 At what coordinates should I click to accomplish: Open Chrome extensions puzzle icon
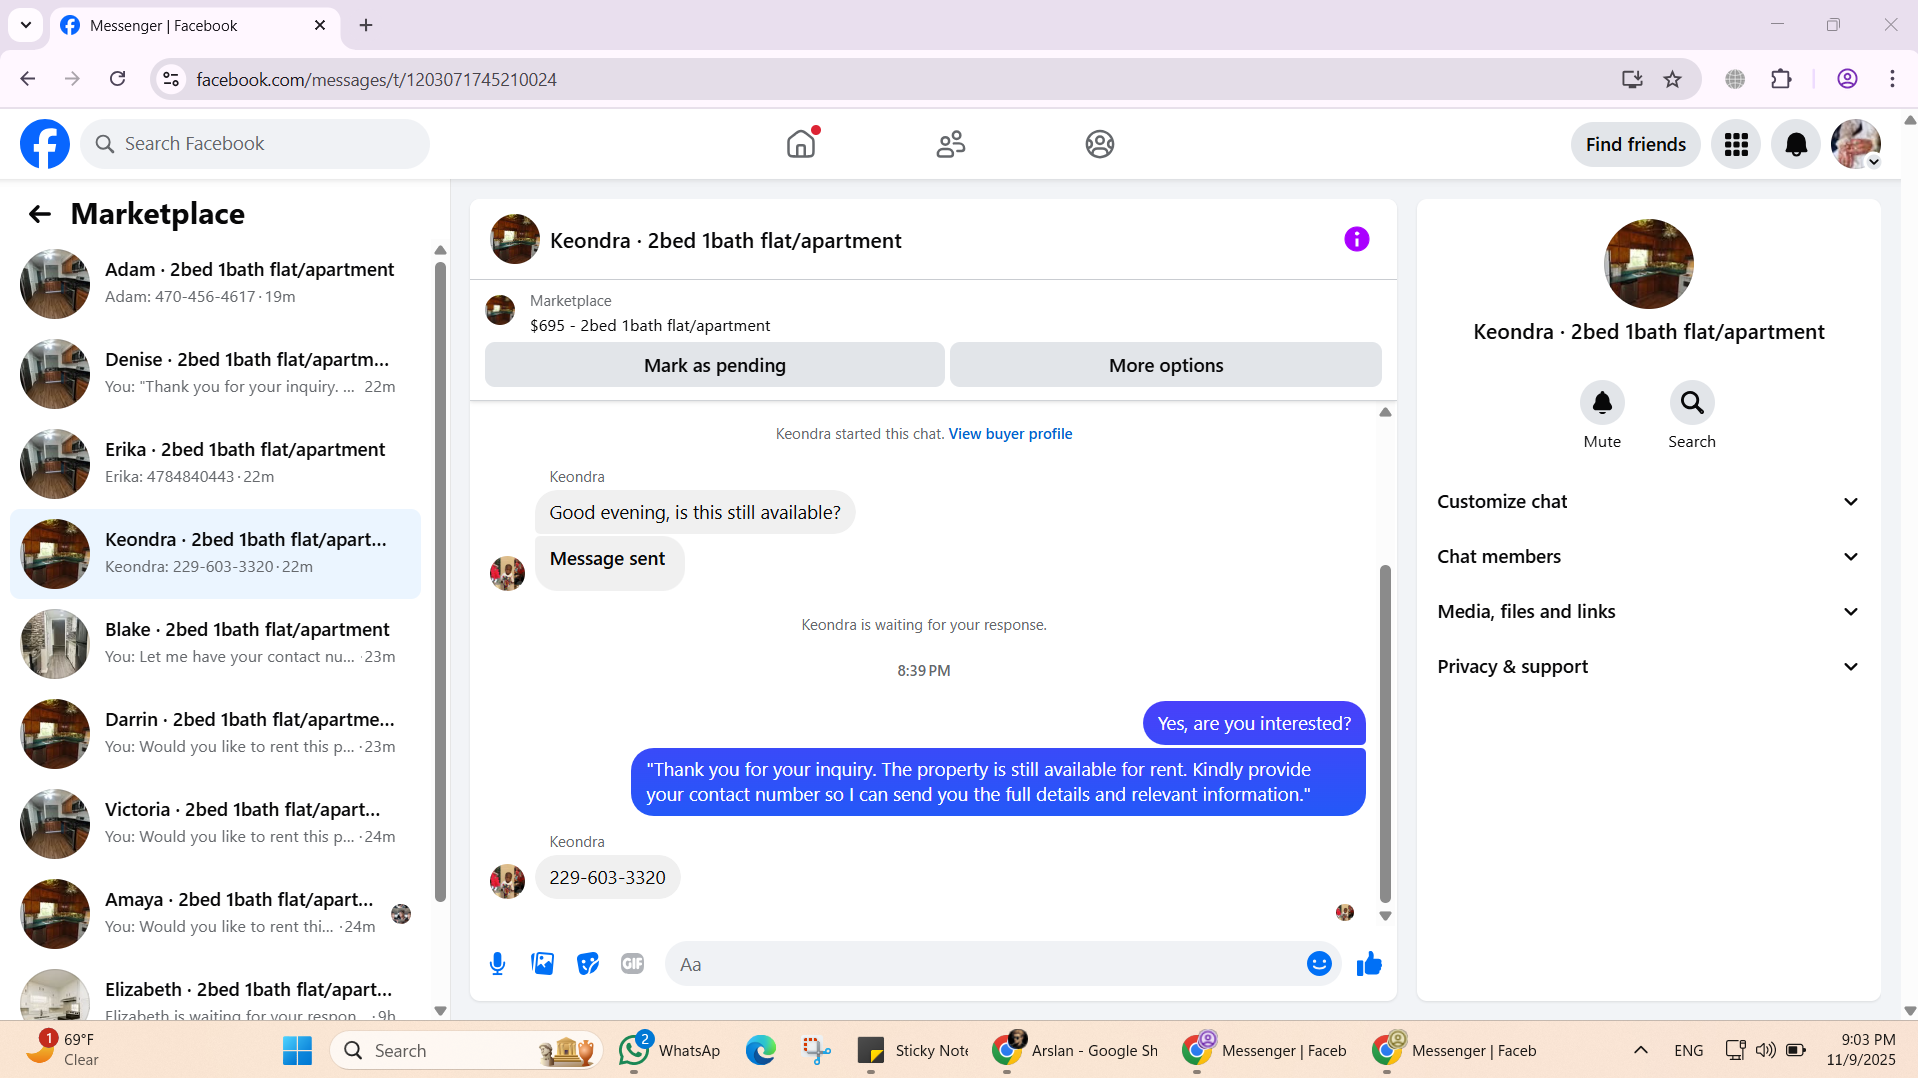click(1781, 79)
